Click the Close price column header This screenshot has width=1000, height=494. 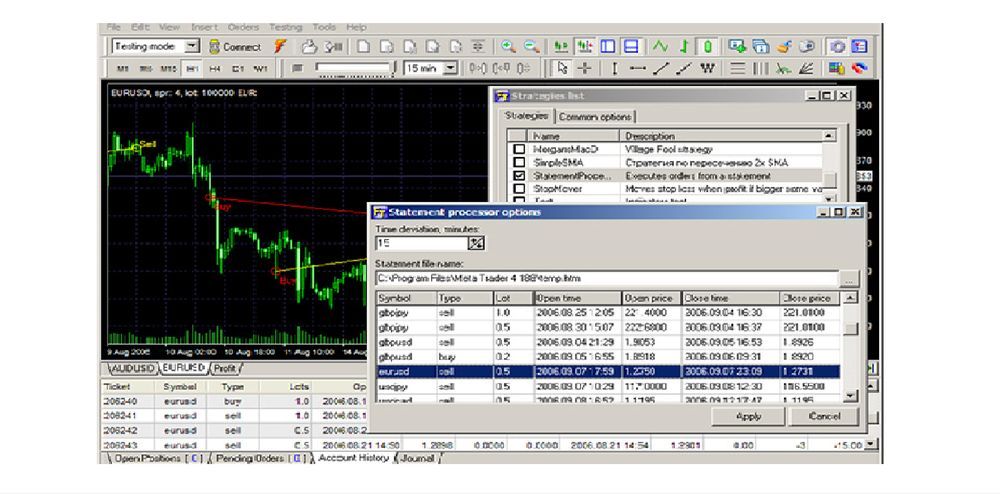pos(810,298)
